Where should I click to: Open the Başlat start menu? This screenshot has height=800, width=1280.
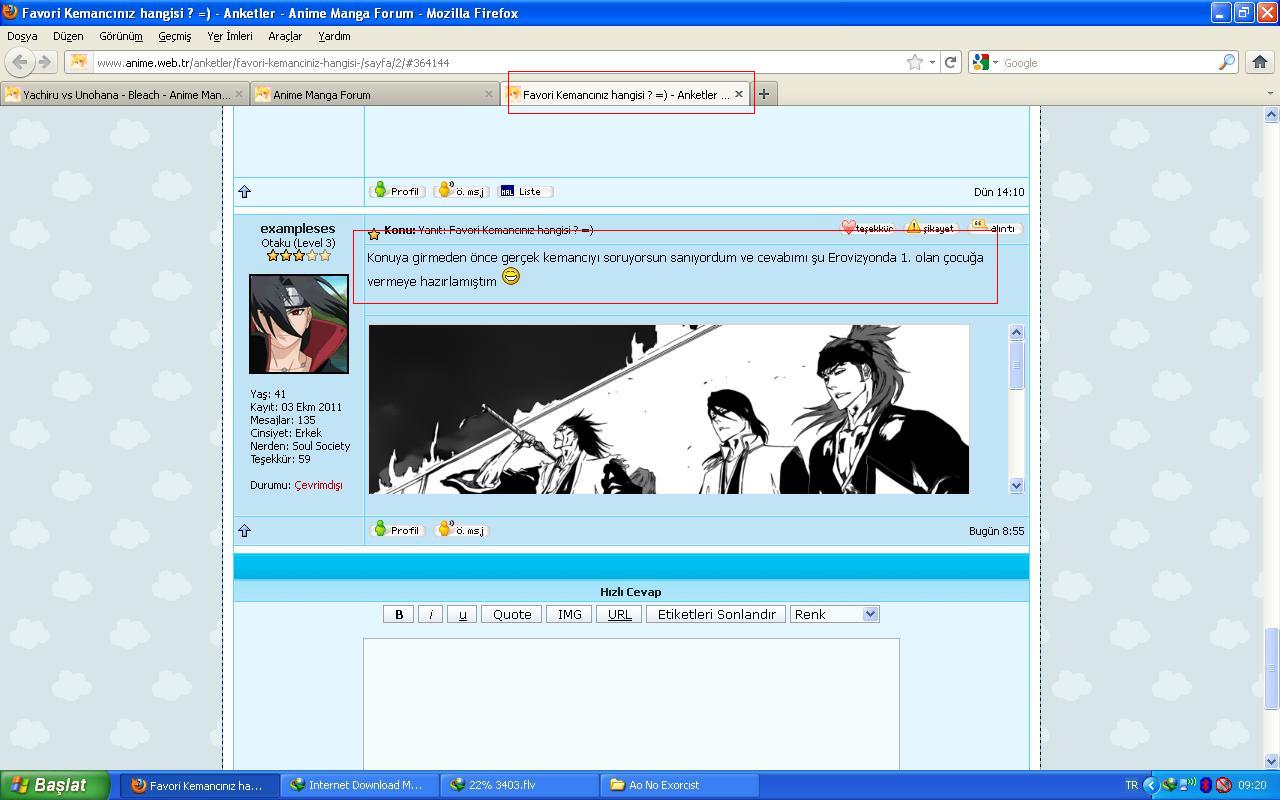point(55,785)
